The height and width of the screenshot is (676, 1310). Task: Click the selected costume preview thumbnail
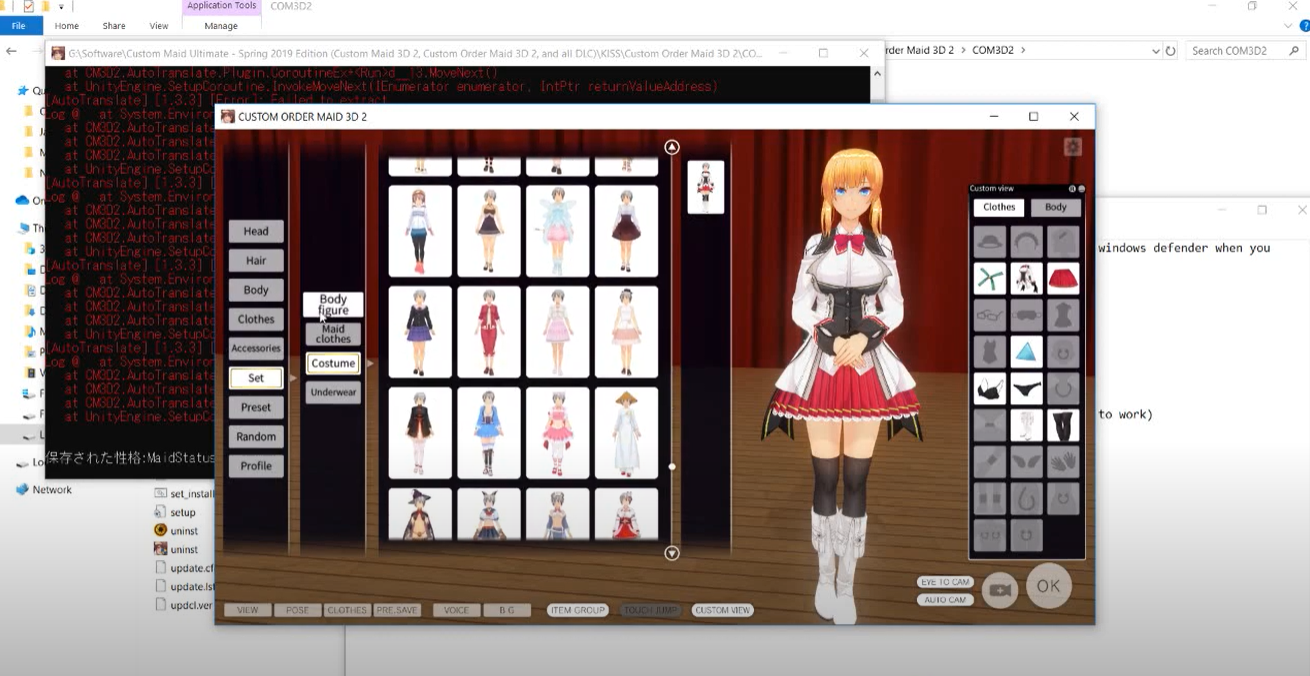[x=706, y=187]
